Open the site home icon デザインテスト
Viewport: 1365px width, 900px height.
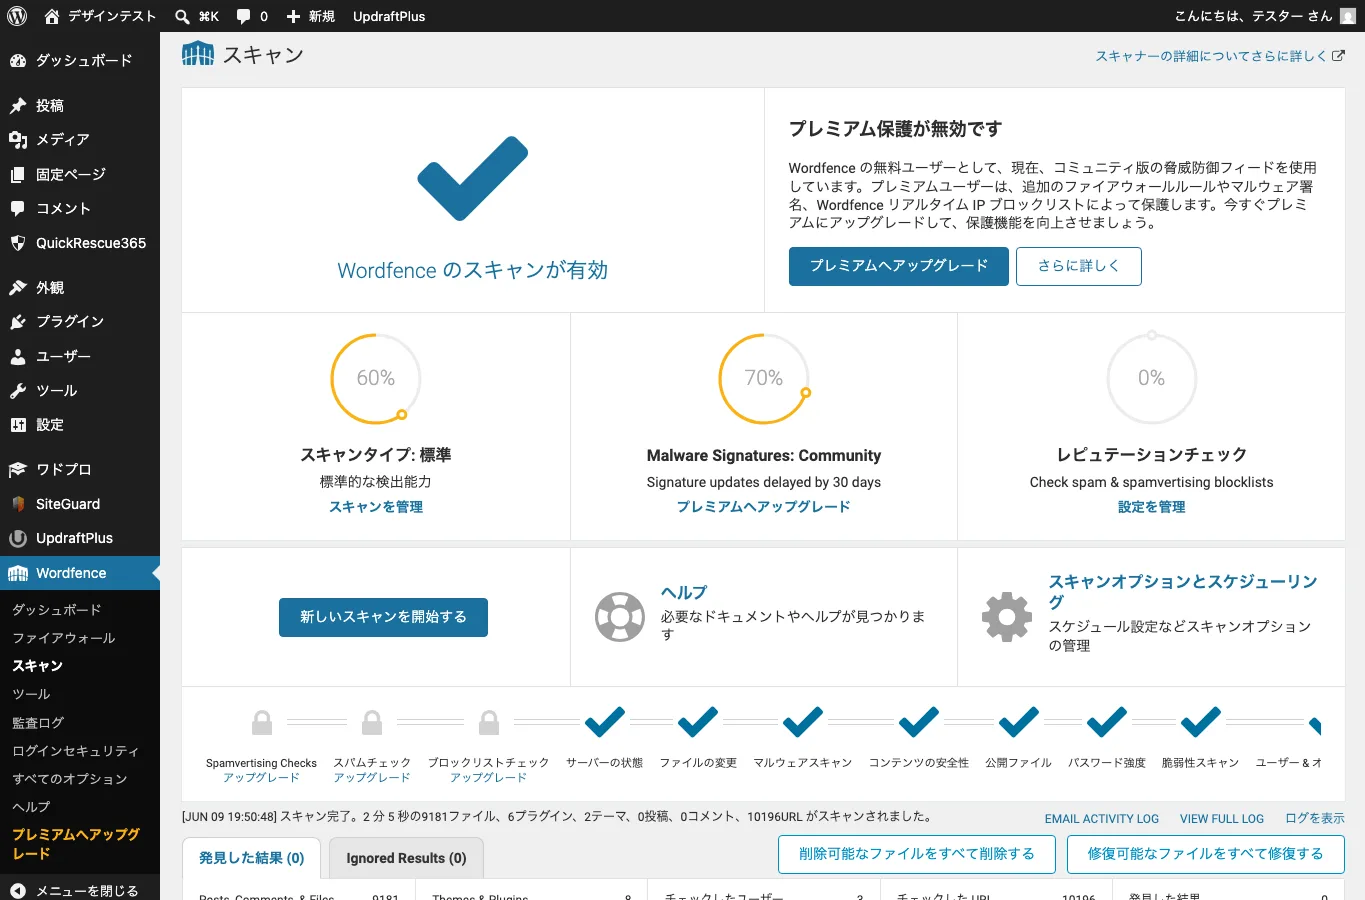(52, 16)
